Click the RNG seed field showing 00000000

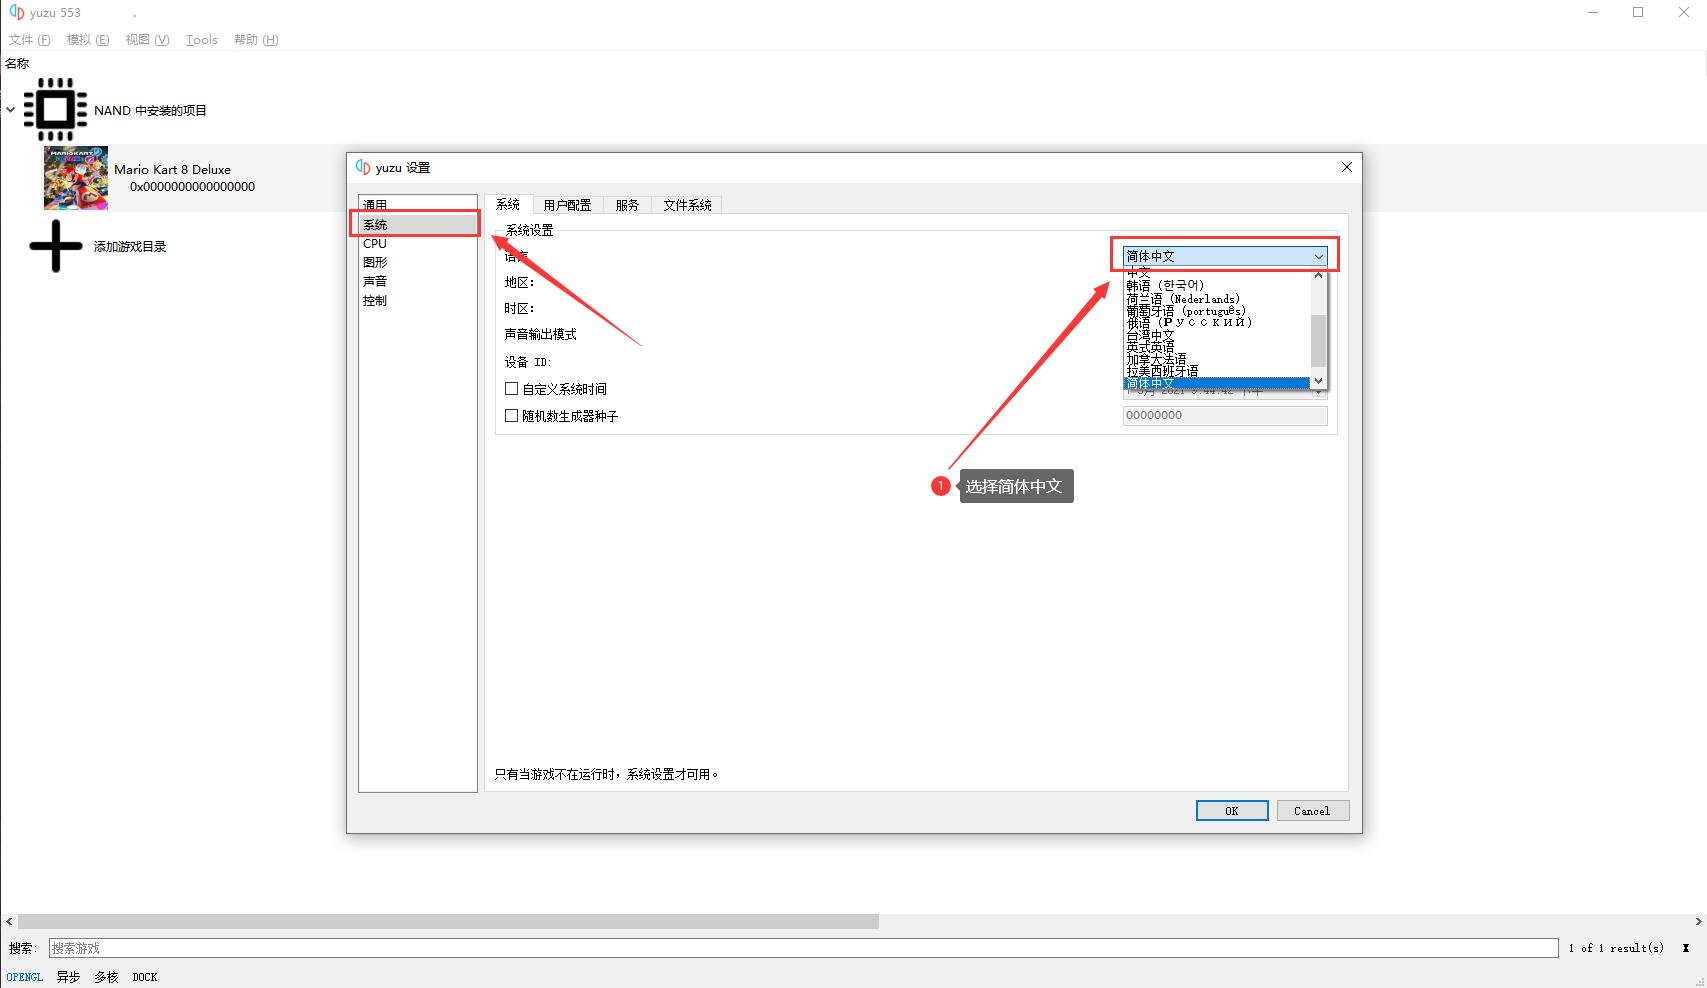1225,415
